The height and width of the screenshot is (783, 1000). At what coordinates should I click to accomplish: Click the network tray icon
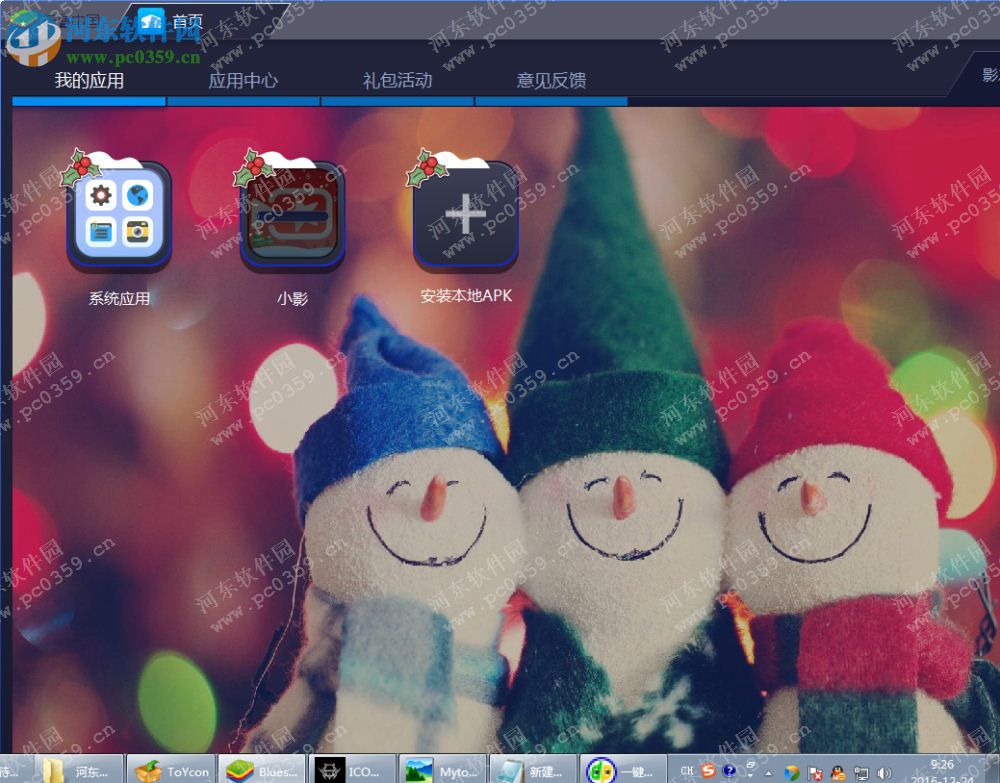tap(861, 773)
